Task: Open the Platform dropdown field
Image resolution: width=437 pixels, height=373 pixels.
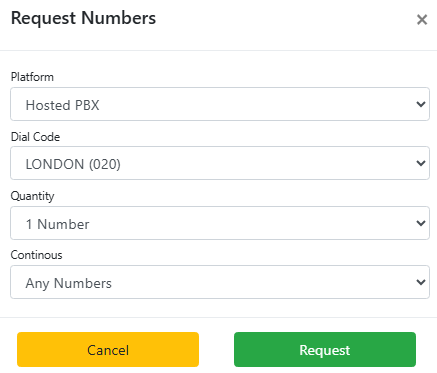Action: [x=220, y=104]
